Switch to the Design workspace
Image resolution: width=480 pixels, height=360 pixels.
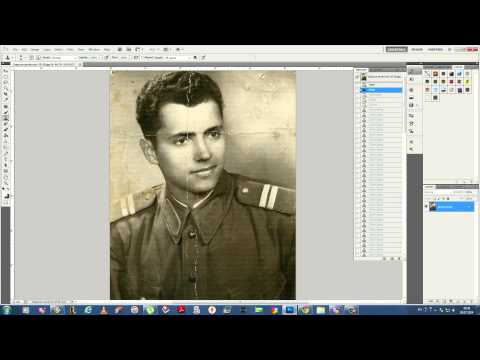[x=417, y=49]
